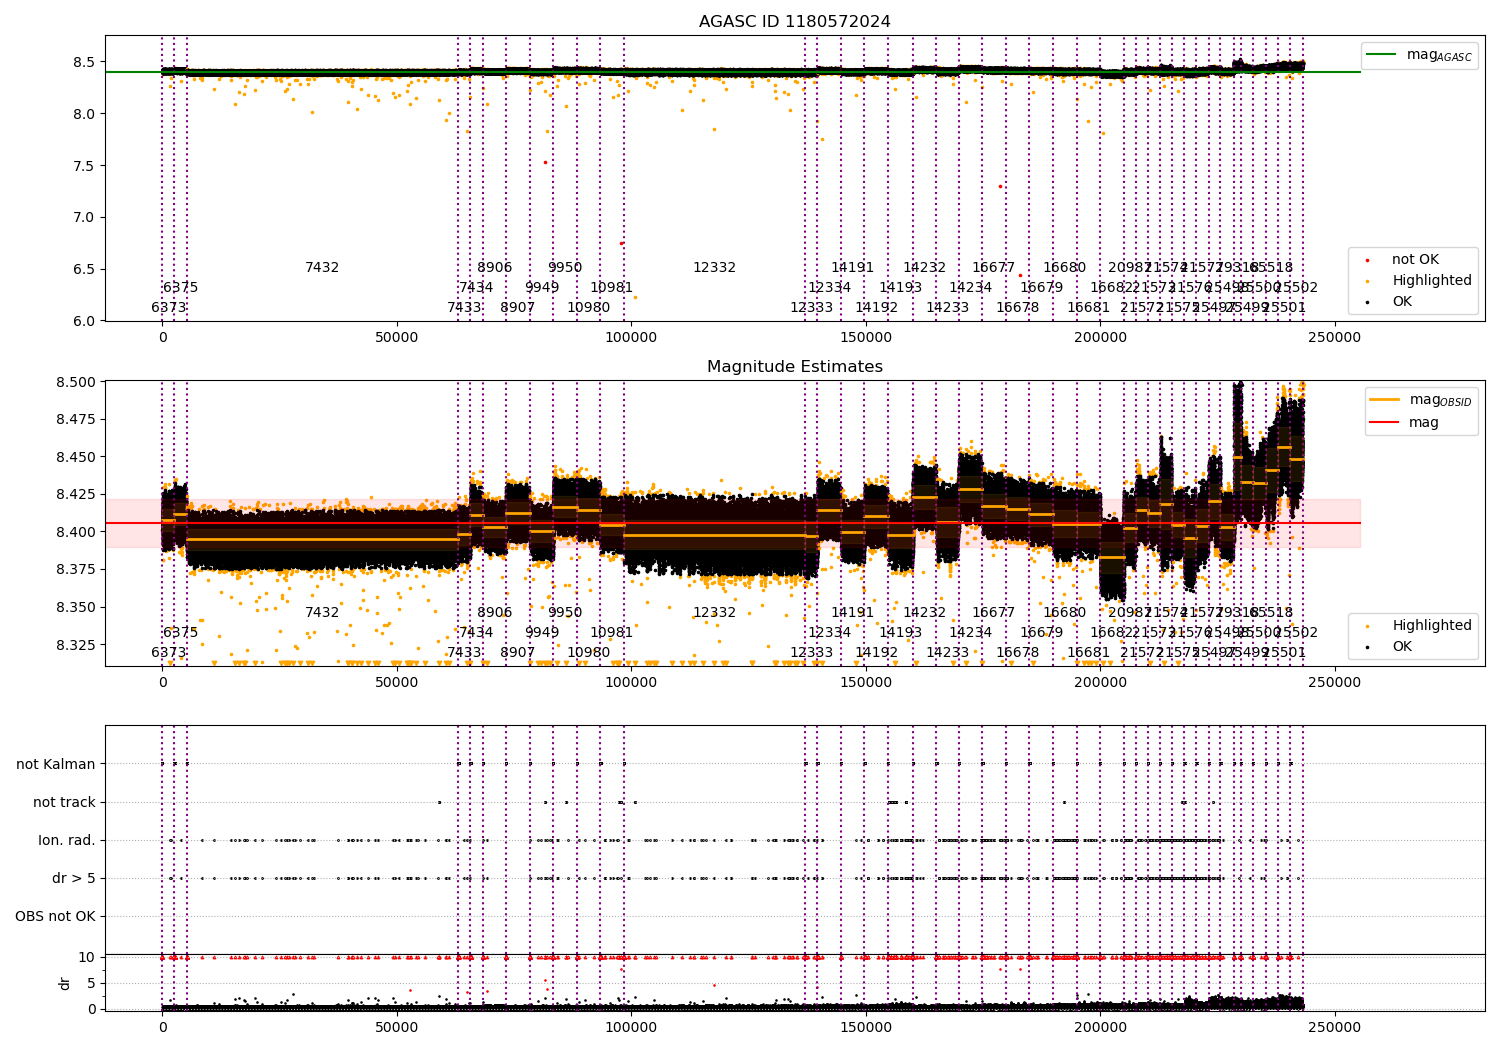Screen dimensions: 1500x1050
Task: Click the "AGASC ID 1180572024" plot title
Action: point(794,22)
